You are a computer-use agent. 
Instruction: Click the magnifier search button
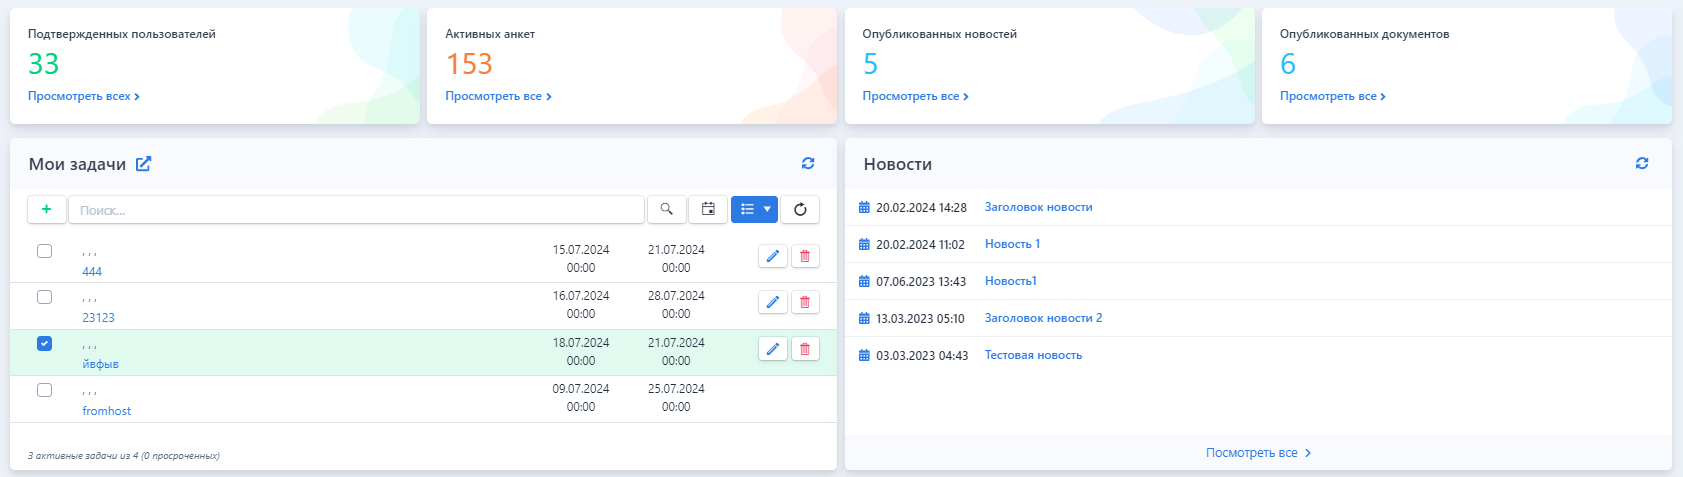(x=666, y=209)
